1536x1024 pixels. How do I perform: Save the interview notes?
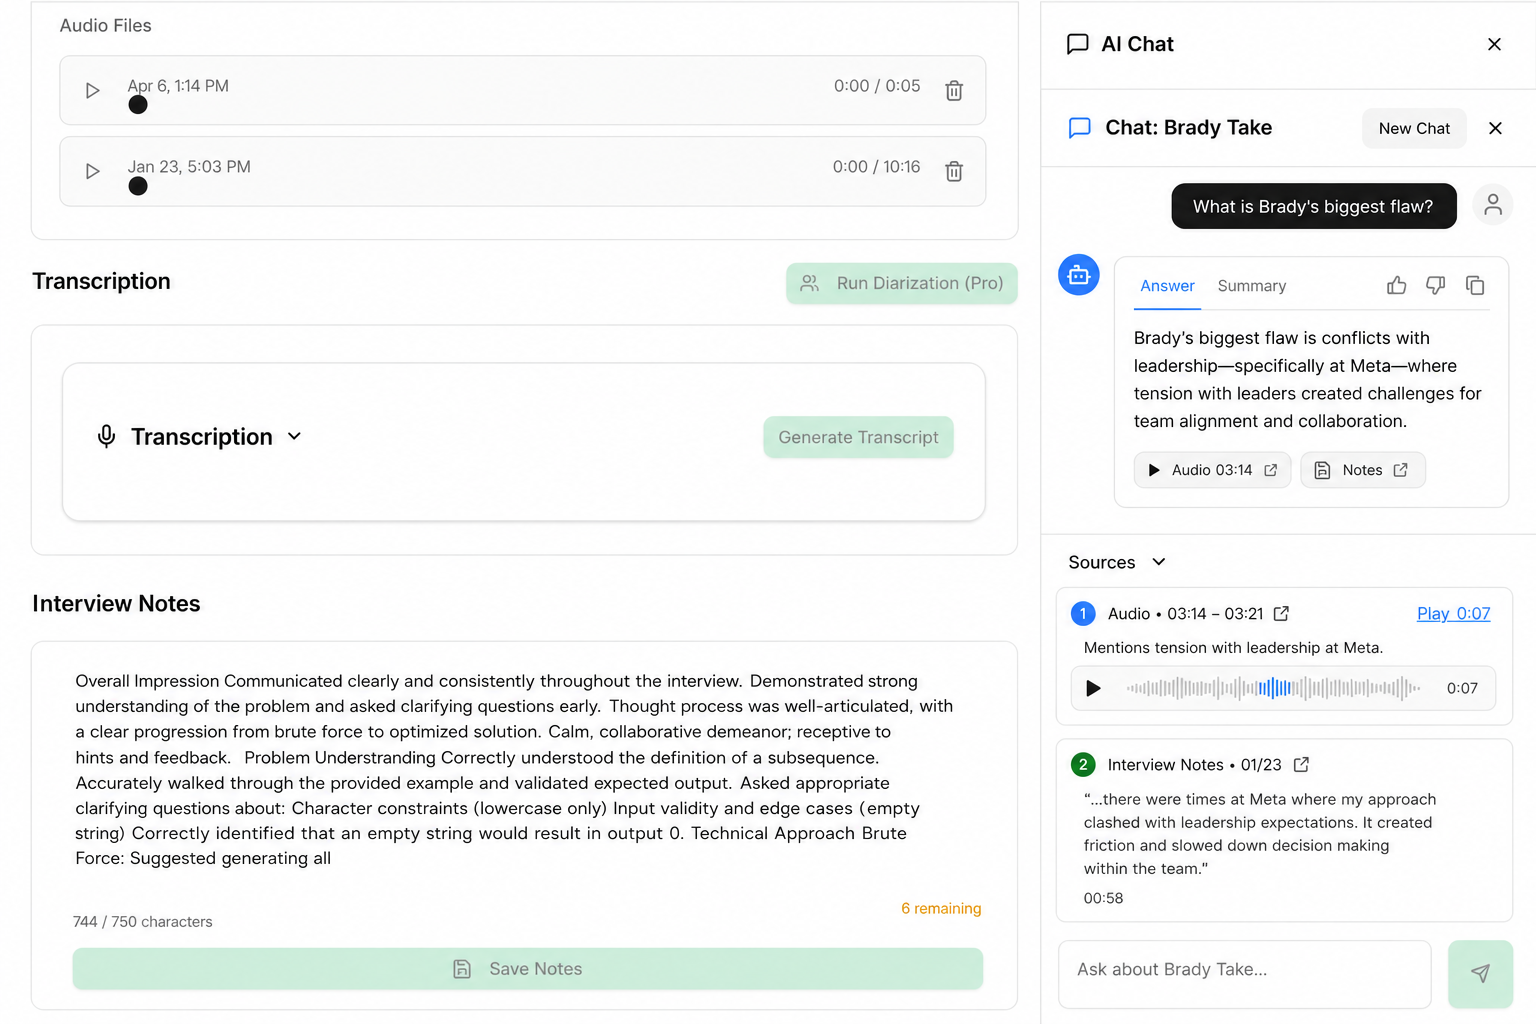point(528,969)
